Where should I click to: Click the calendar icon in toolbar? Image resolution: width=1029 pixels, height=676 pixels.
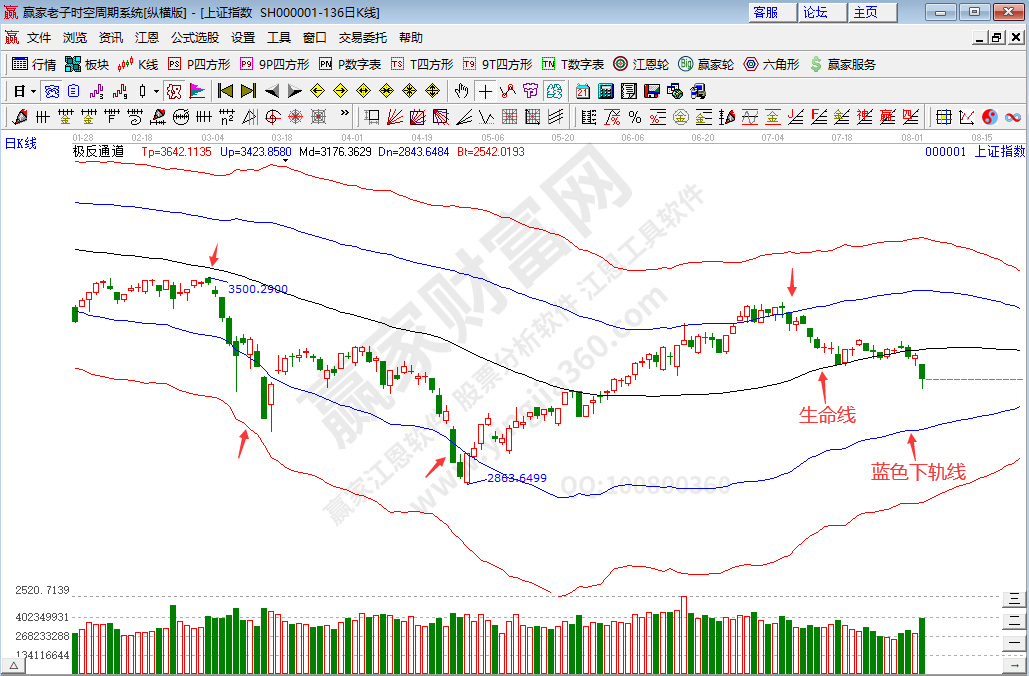pos(582,91)
